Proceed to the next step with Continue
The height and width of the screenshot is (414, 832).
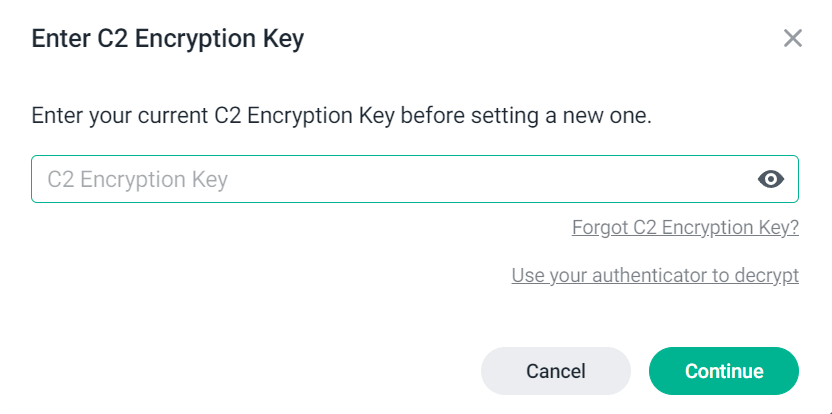[724, 371]
